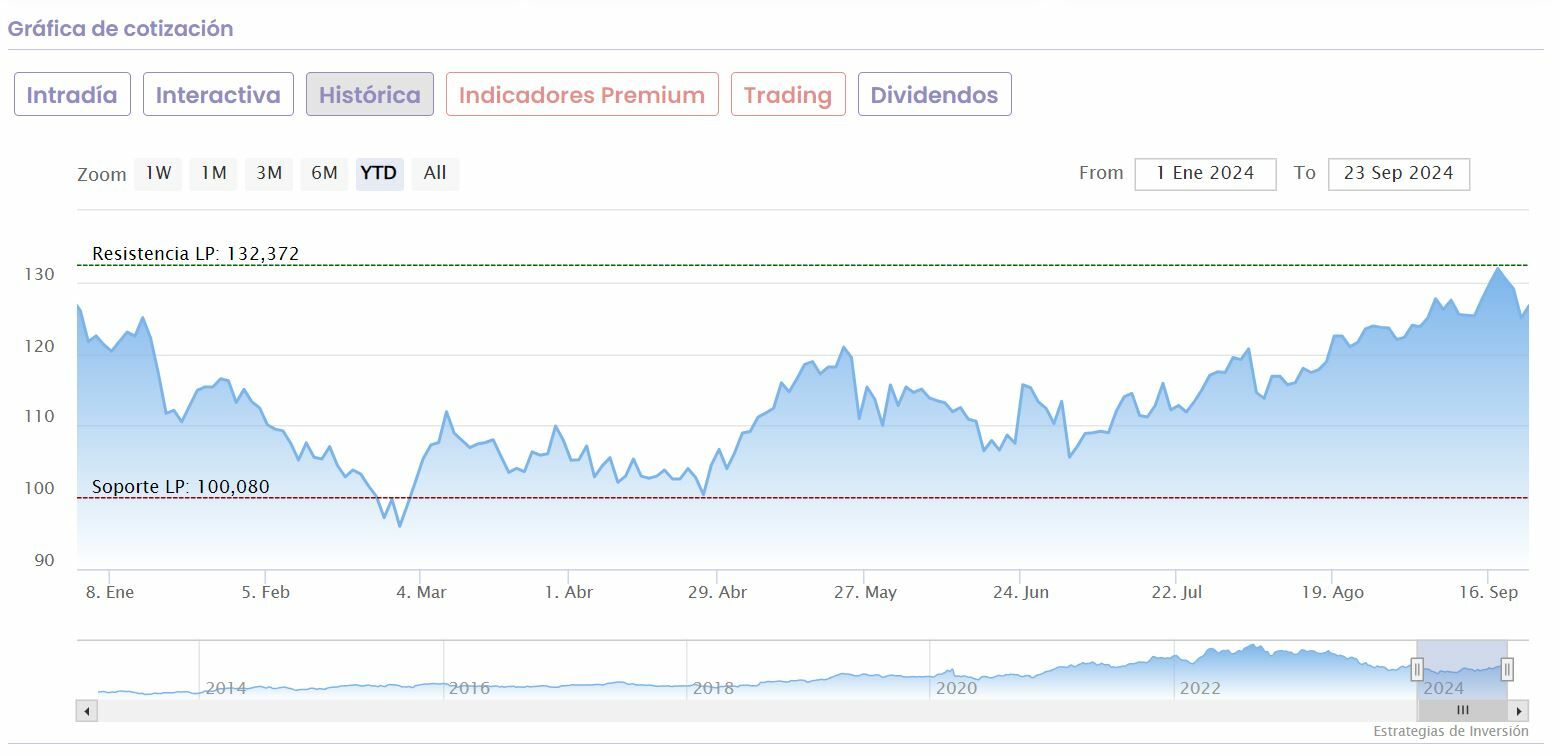
Task: Click the From date field
Action: pyautogui.click(x=1205, y=173)
